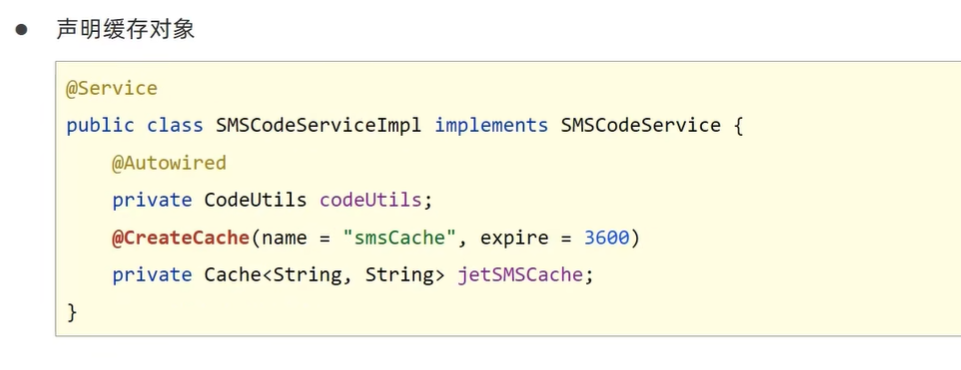
Task: Click the @Service annotation
Action: tap(112, 89)
